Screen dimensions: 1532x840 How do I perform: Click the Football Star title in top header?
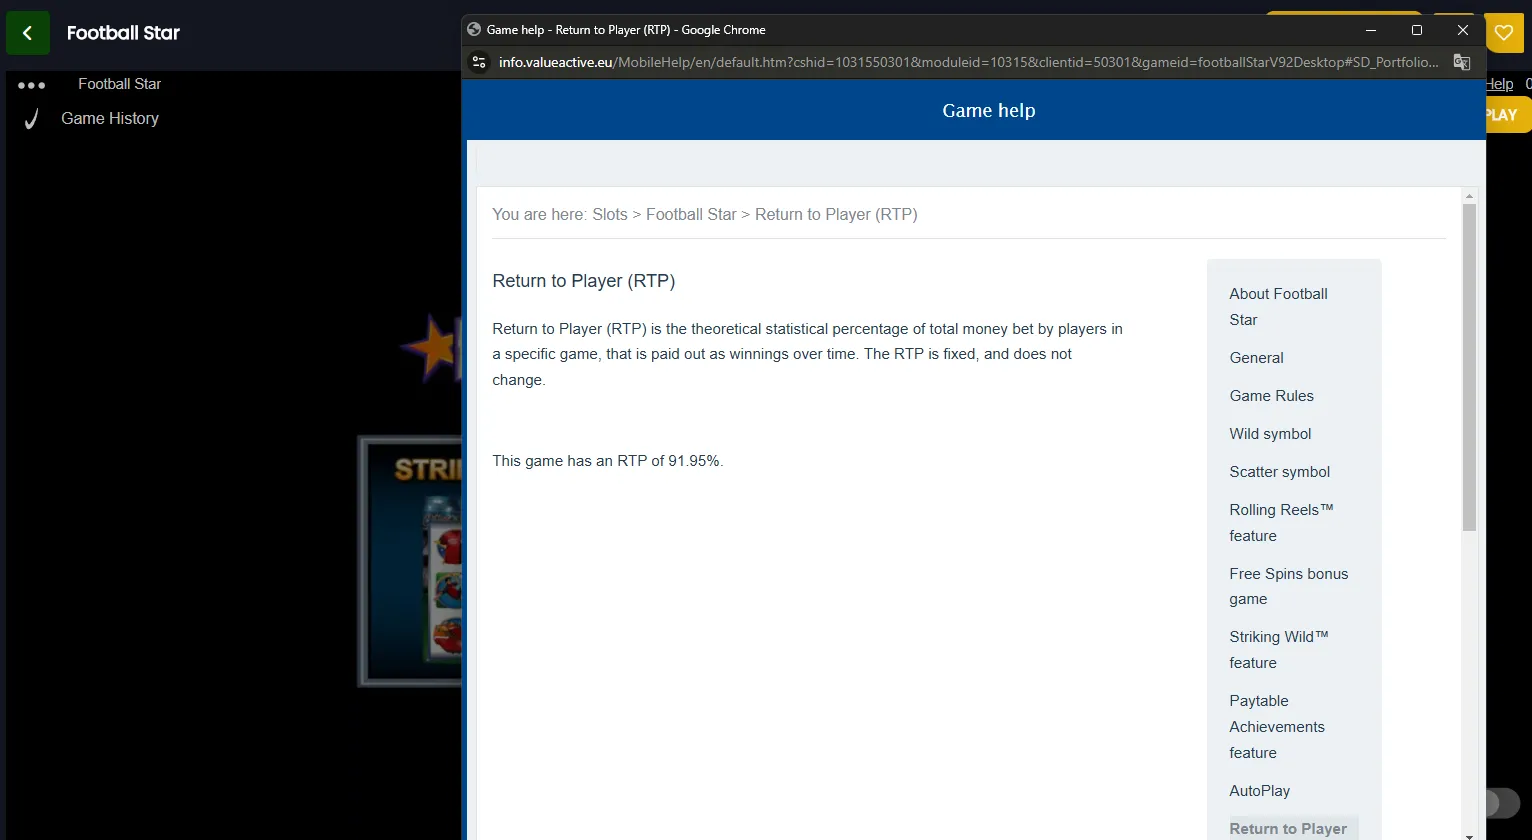123,33
